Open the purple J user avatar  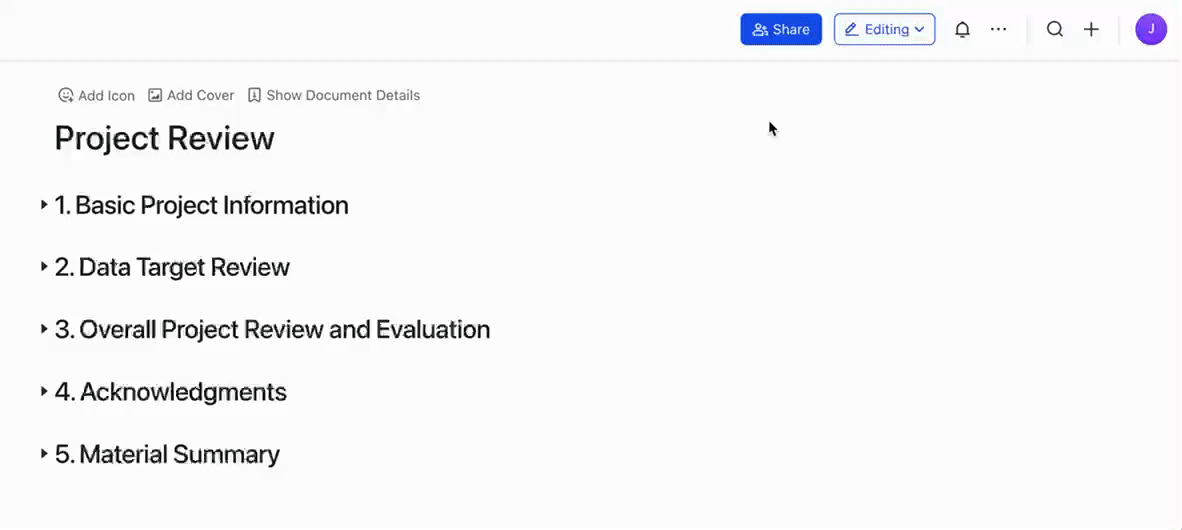click(1151, 29)
